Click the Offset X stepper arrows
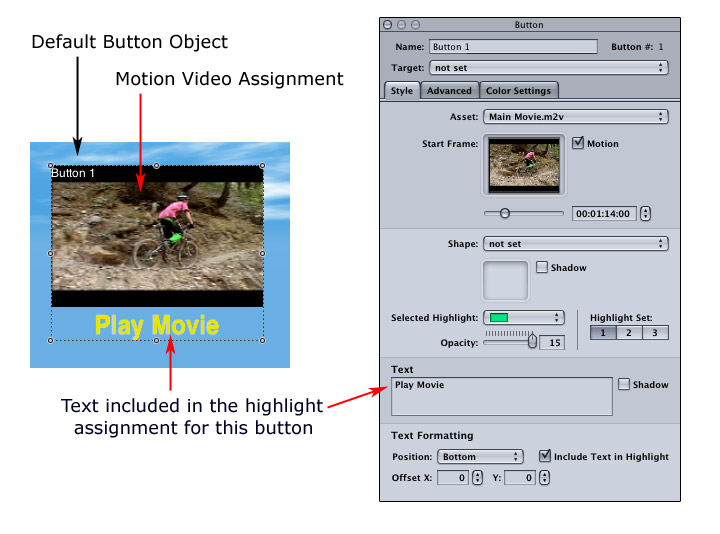The height and width of the screenshot is (534, 720). pyautogui.click(x=477, y=478)
